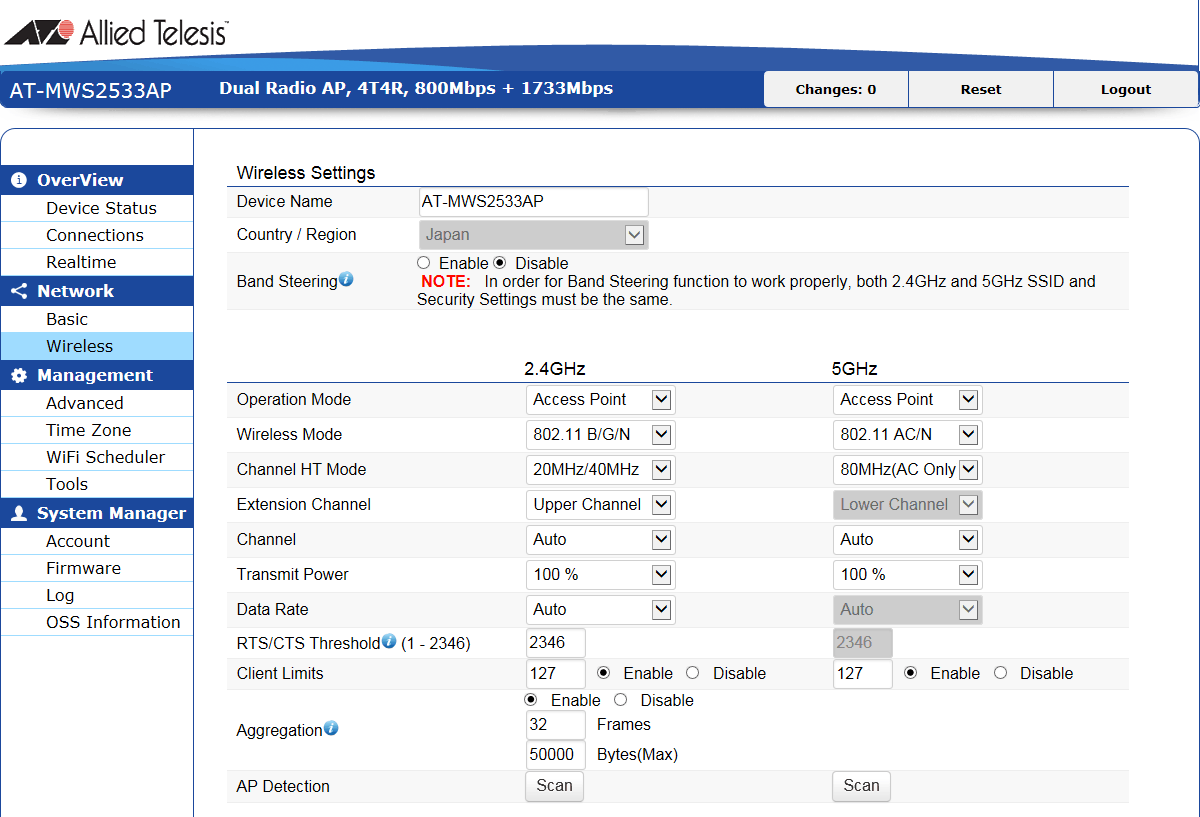Image resolution: width=1200 pixels, height=817 pixels.
Task: Click the Changes: 0 button
Action: click(836, 89)
